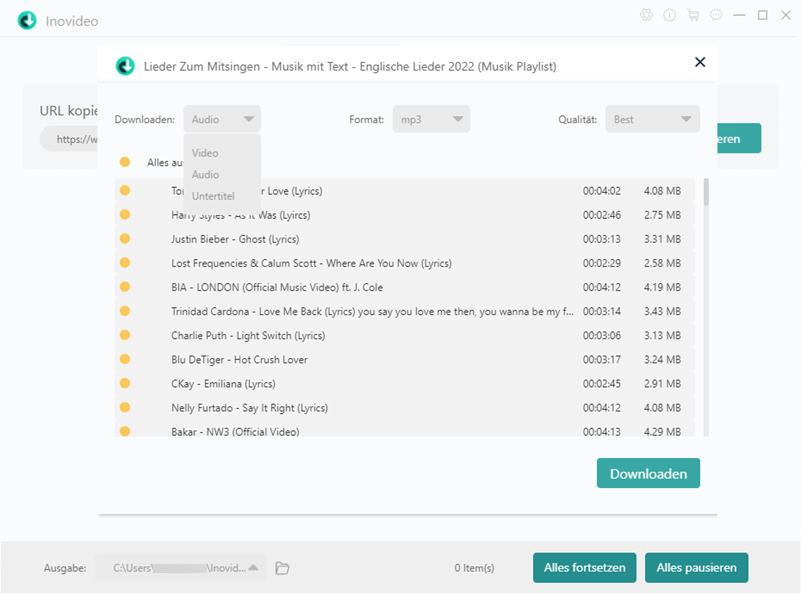Click the playlist title text in dialog header
This screenshot has height=594, width=801.
coord(350,66)
